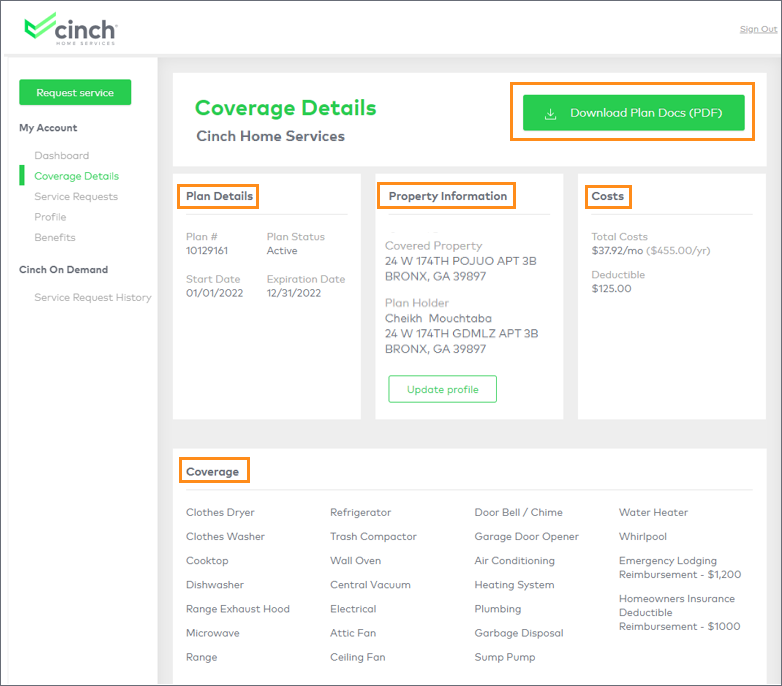Open Service Request History

coord(93,297)
